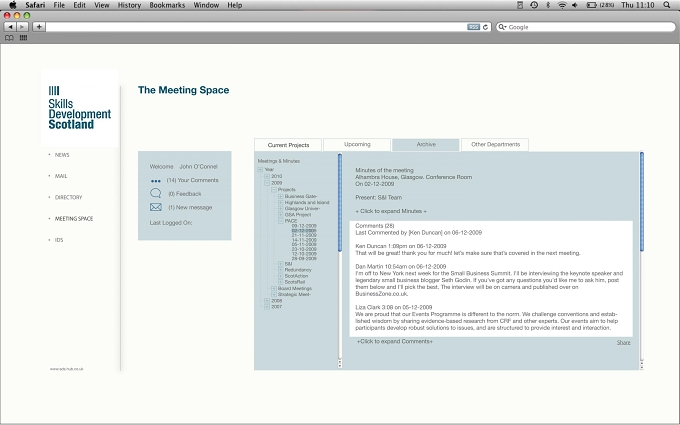The height and width of the screenshot is (425, 680).
Task: Expand the 2008 tree node
Action: (267, 301)
